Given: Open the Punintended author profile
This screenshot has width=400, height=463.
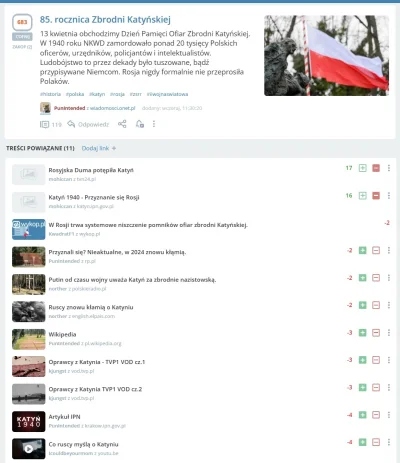Looking at the screenshot, I should [69, 108].
